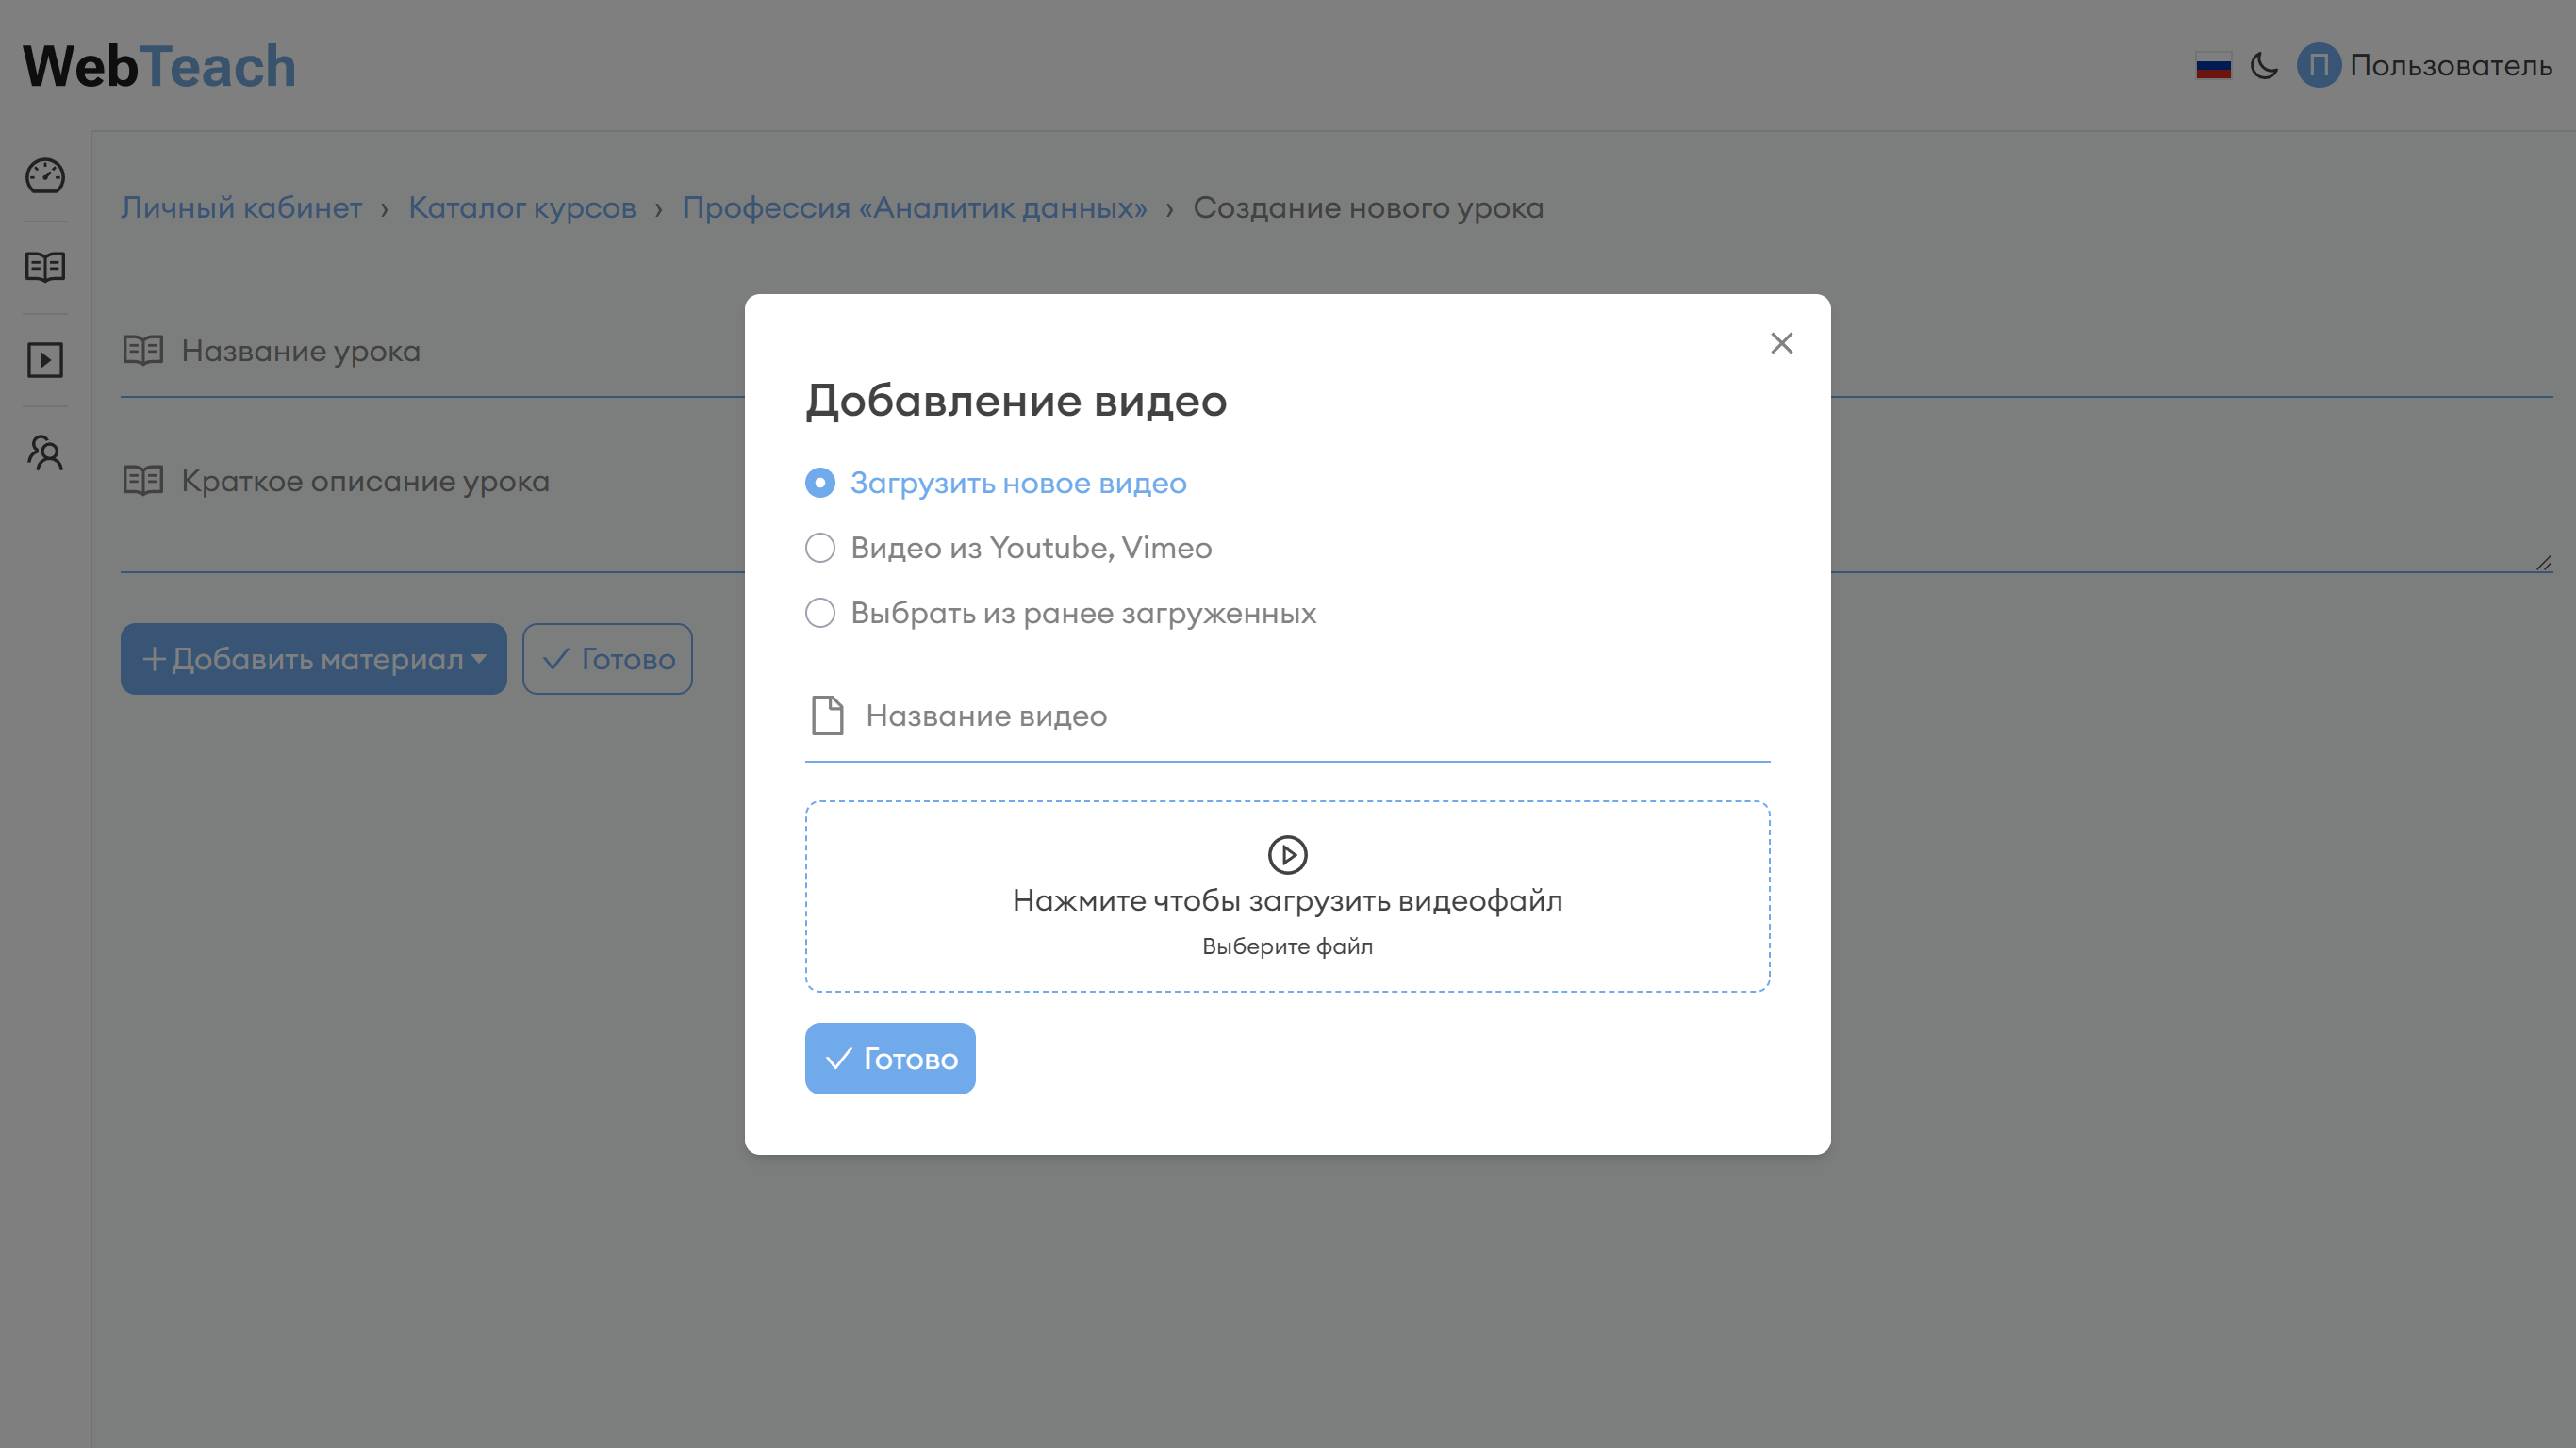Image resolution: width=2576 pixels, height=1448 pixels.
Task: Open dashboard gauge icon in sidebar
Action: point(45,176)
